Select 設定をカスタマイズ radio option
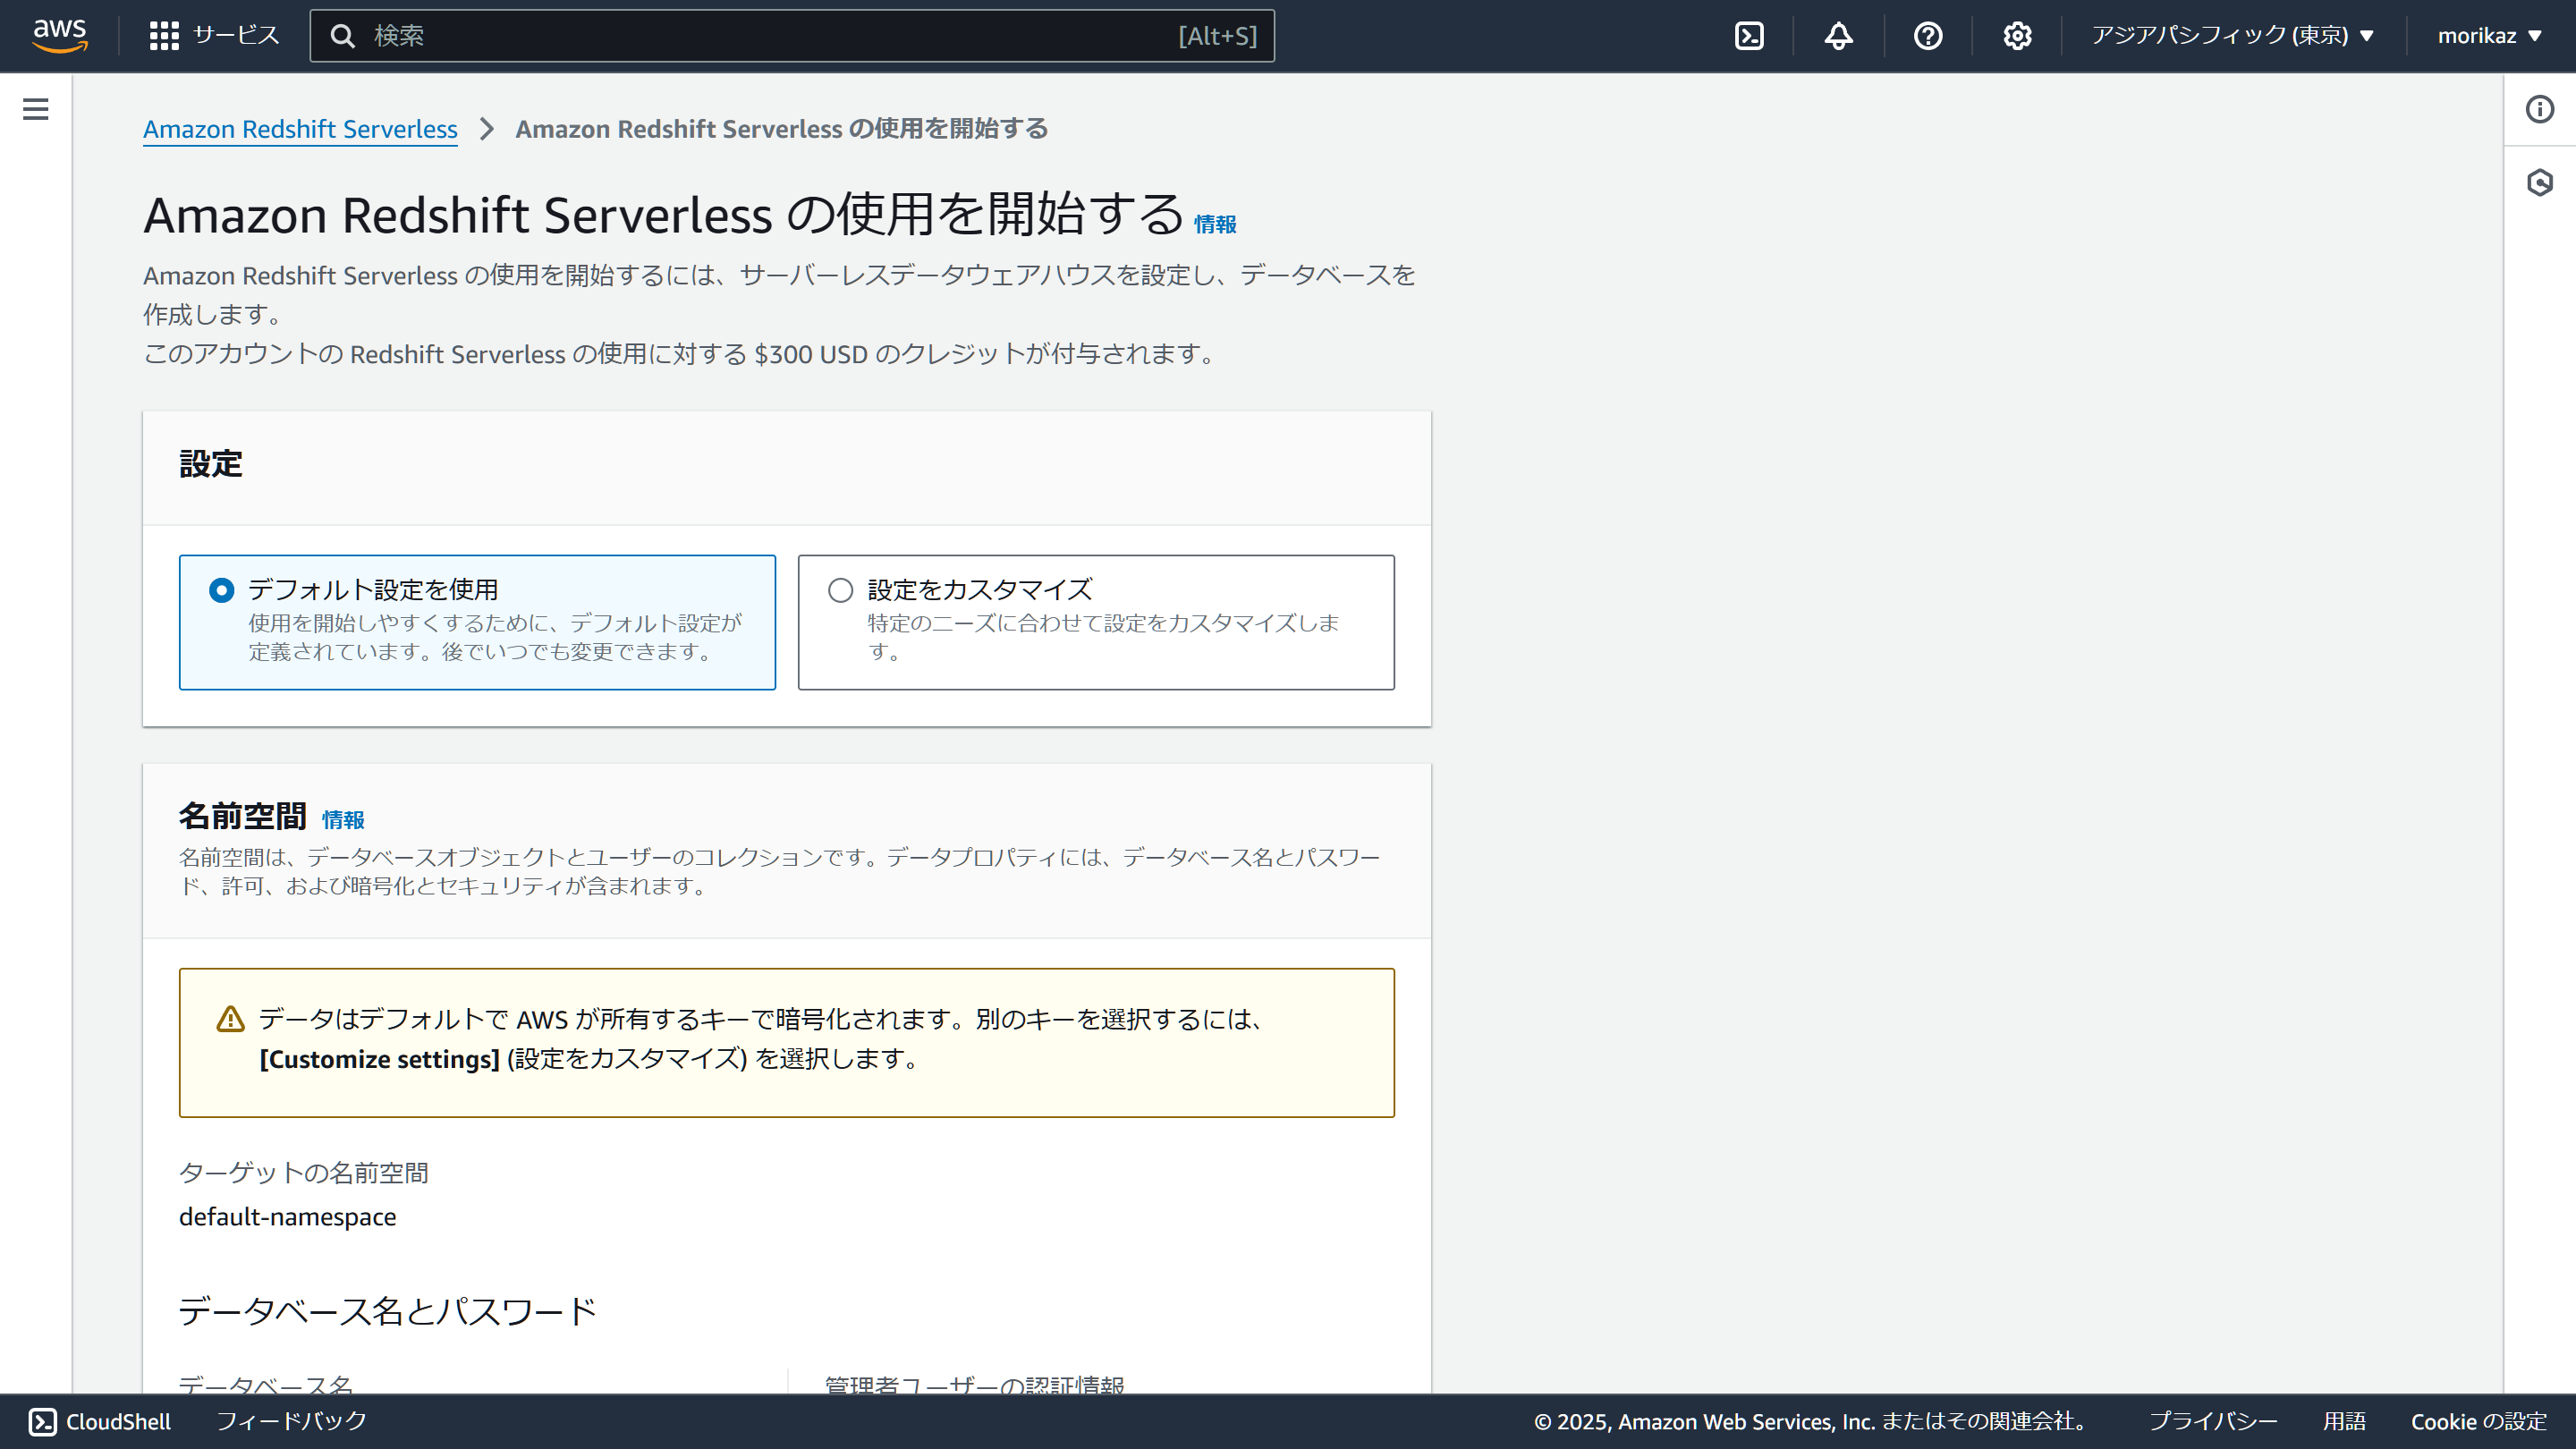 coord(841,590)
